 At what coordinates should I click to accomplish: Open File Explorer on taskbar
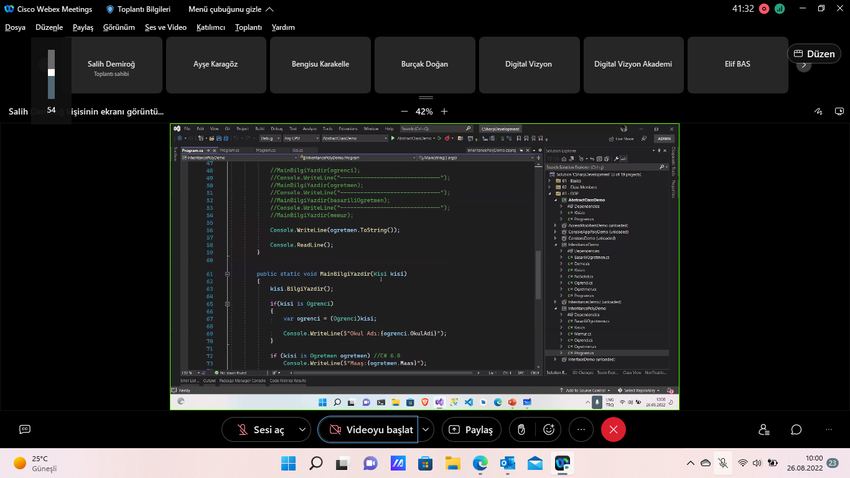point(453,463)
